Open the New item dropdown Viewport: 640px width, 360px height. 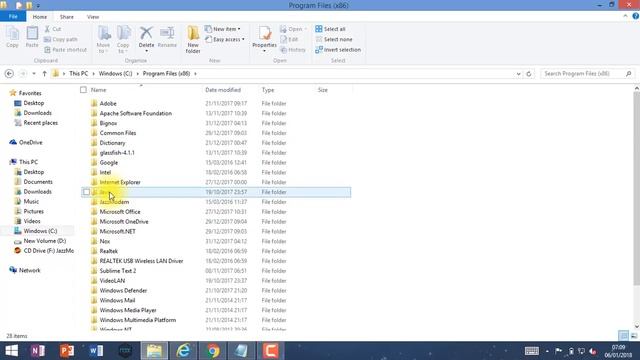point(223,29)
